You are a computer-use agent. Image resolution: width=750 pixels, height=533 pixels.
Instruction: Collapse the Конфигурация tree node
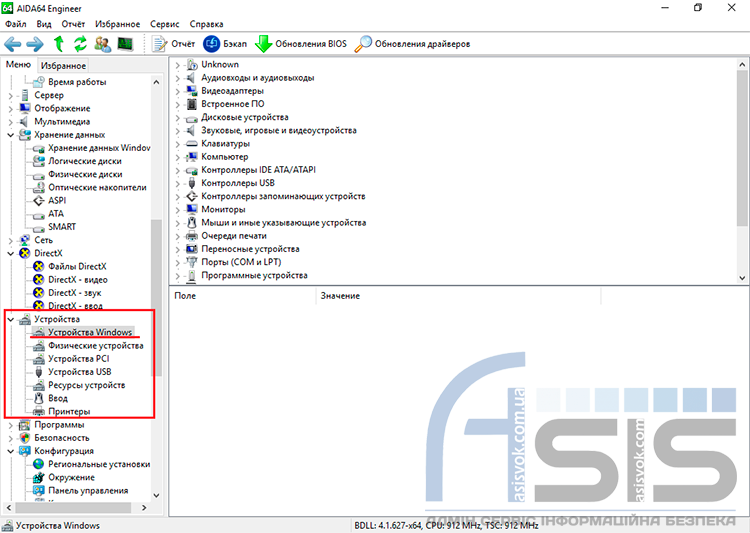click(x=11, y=451)
